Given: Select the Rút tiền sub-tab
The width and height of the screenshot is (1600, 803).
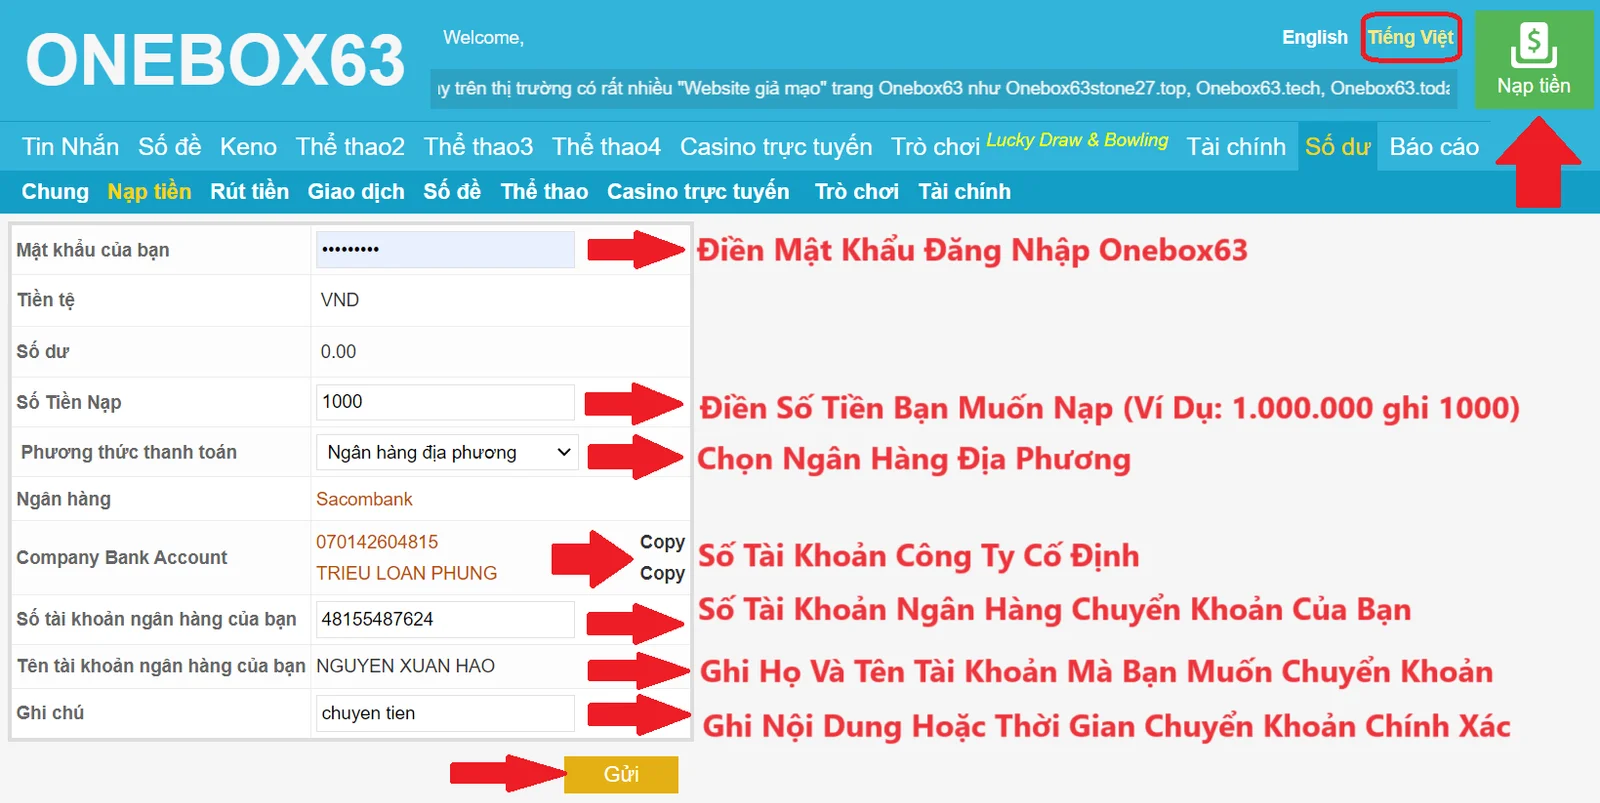Looking at the screenshot, I should [249, 191].
